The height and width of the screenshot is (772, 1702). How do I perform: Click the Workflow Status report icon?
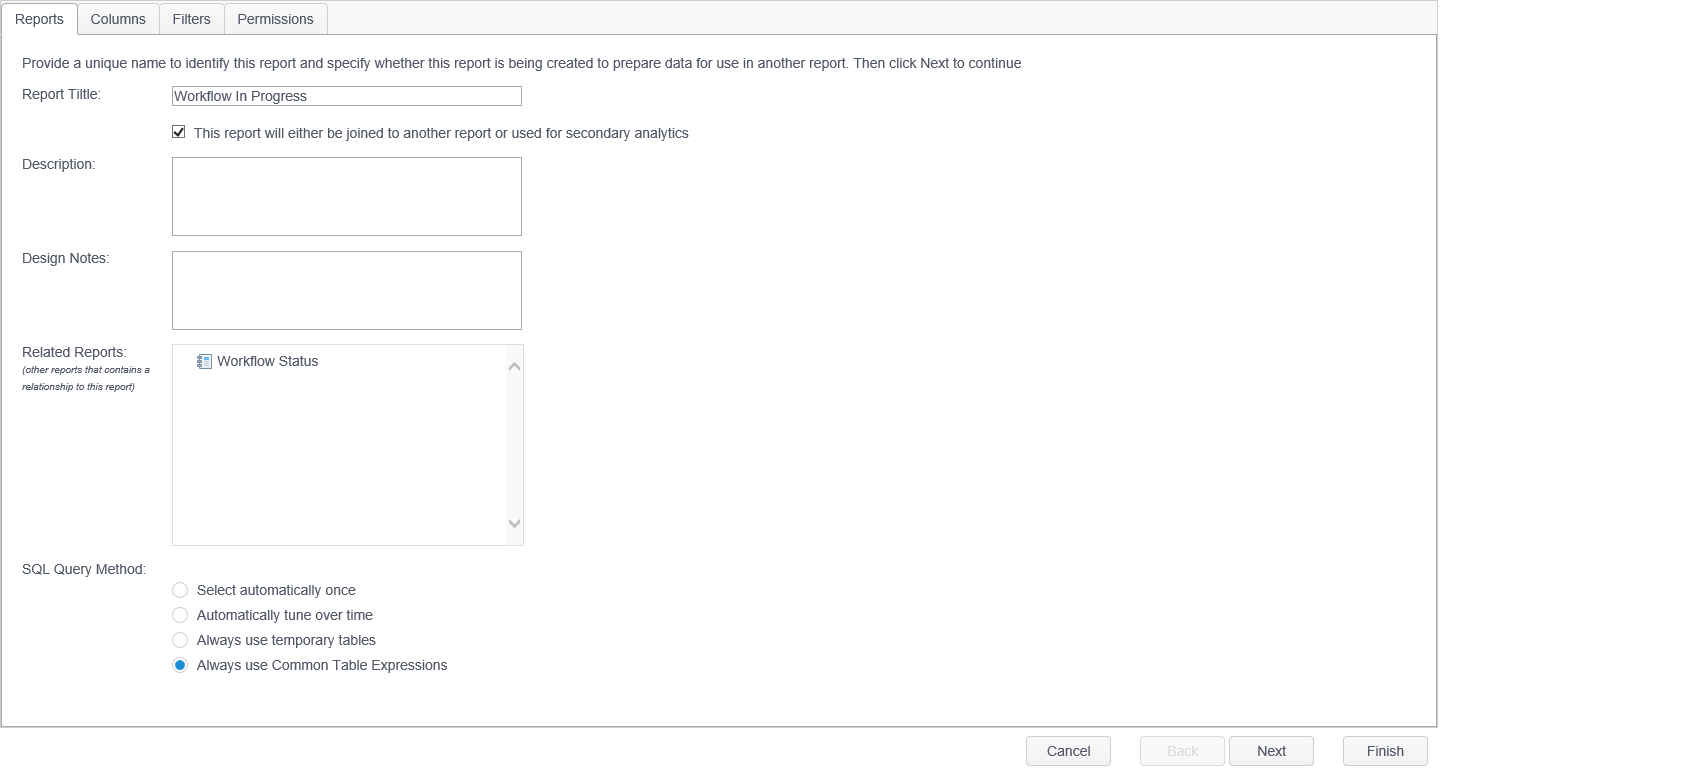coord(204,361)
